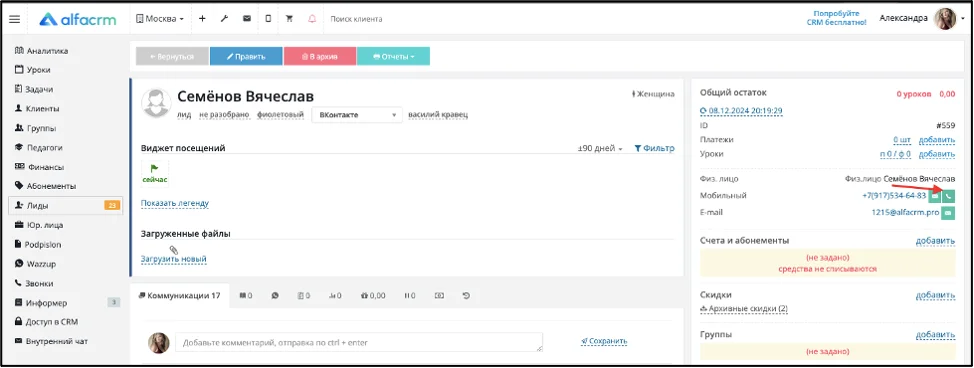
Task: Open the Отчеты dropdown button
Action: click(x=393, y=57)
